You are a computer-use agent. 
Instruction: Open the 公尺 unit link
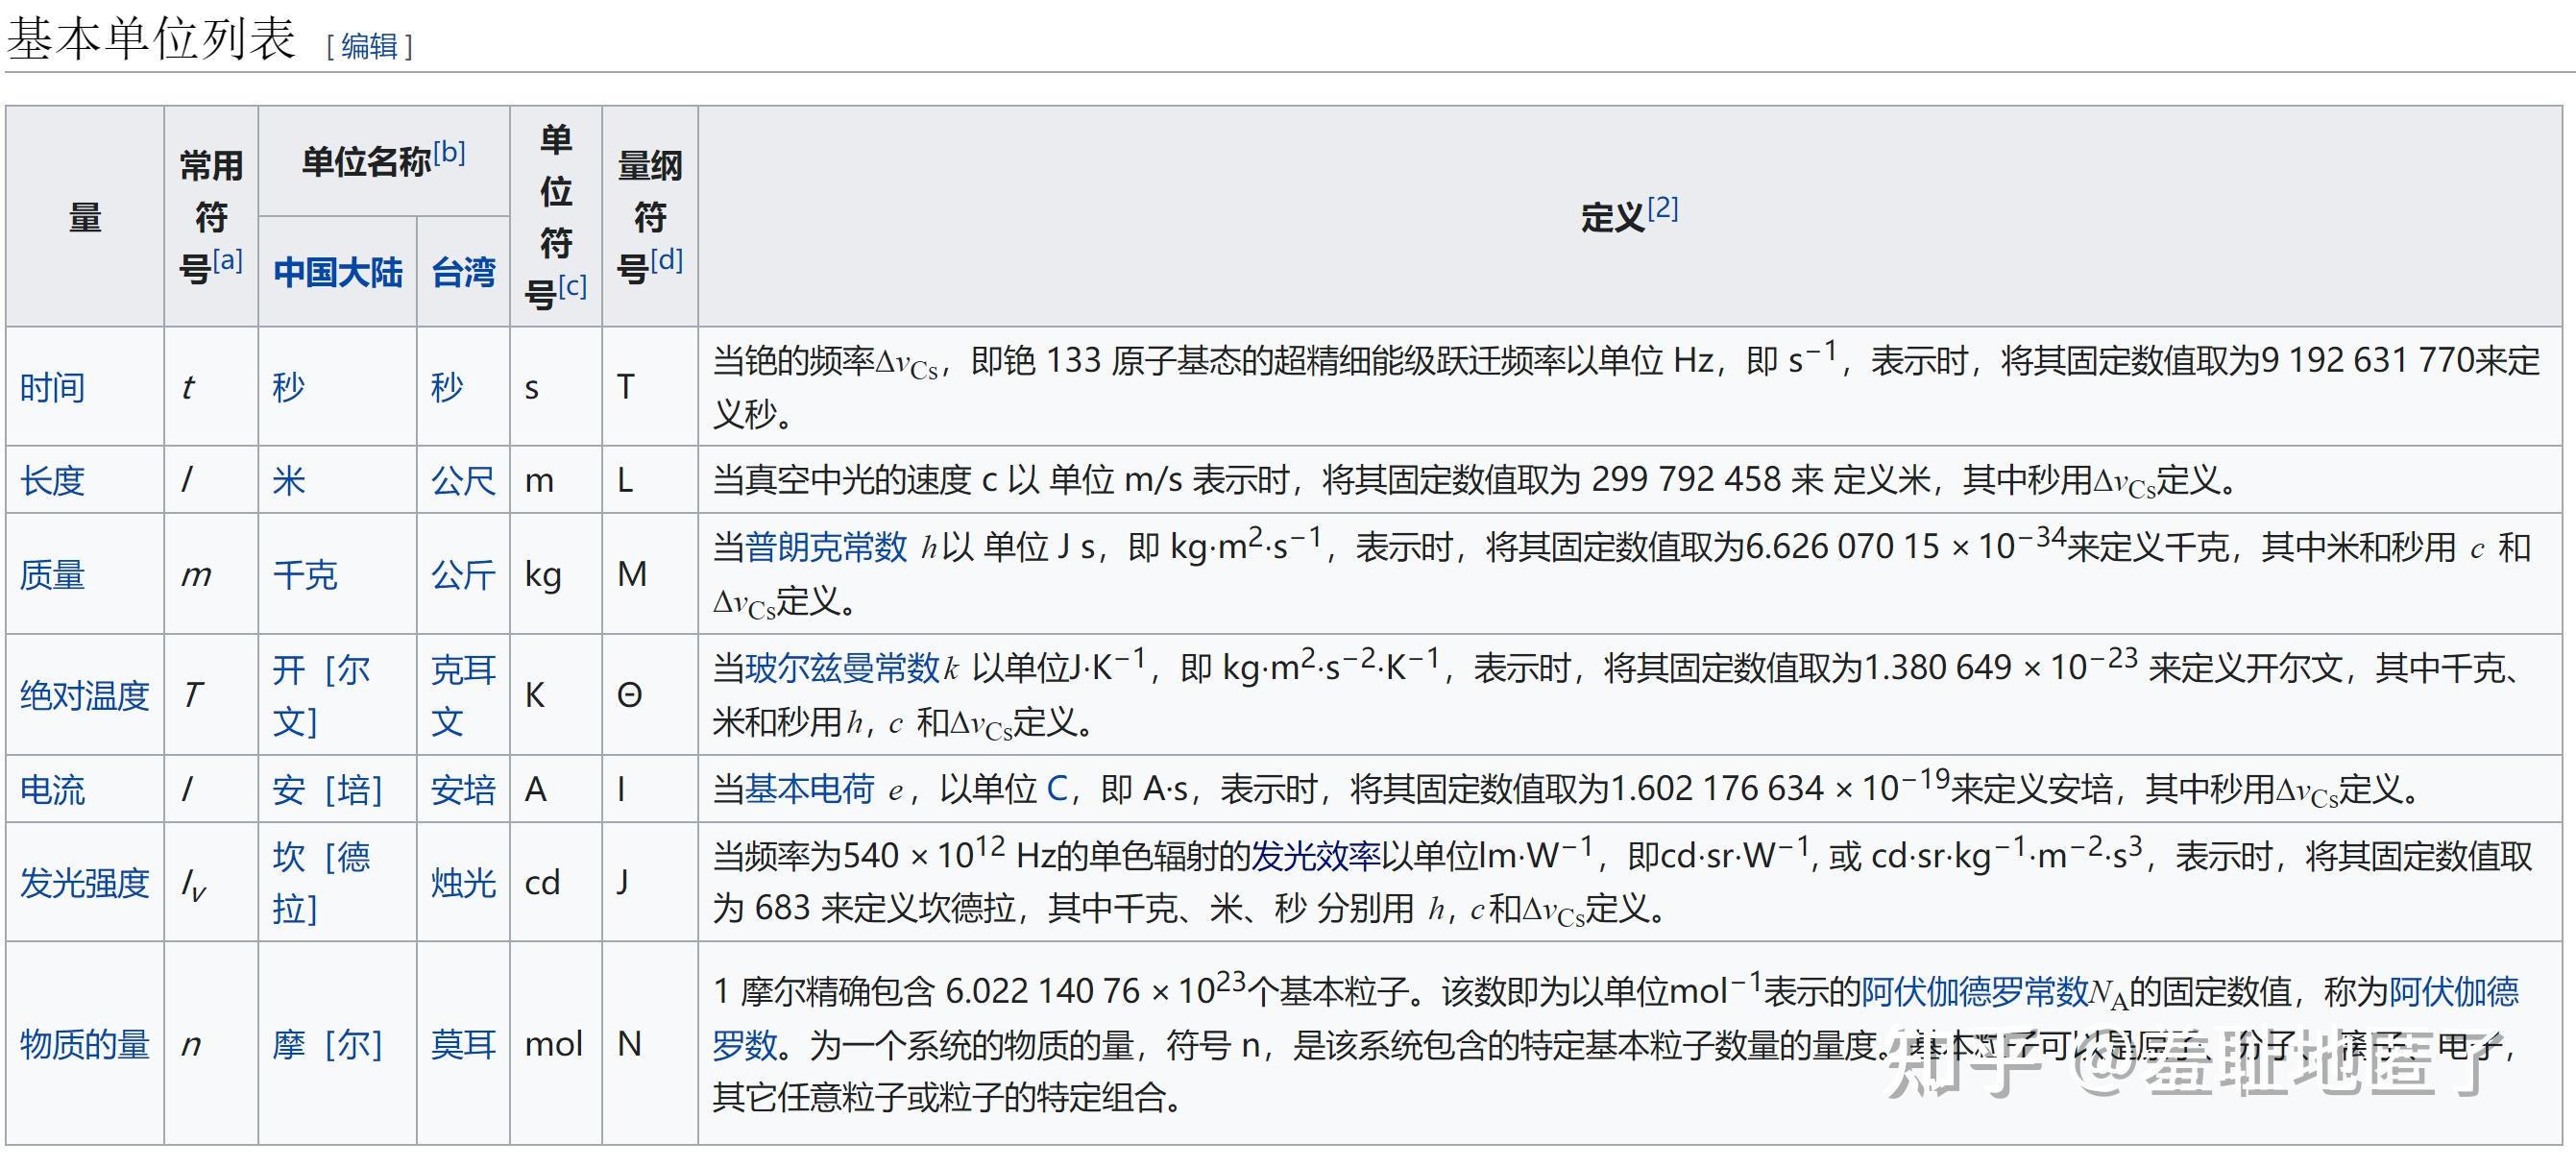click(x=463, y=481)
